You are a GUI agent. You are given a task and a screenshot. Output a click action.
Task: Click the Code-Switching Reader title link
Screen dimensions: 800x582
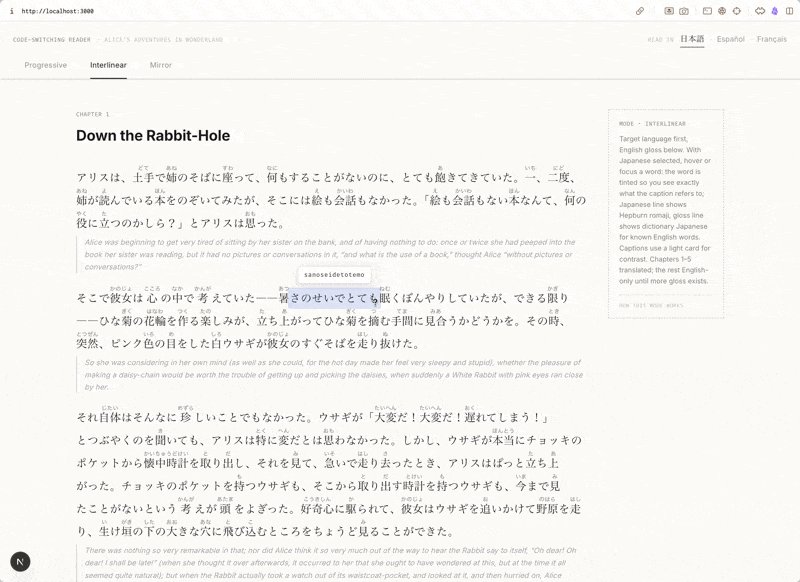52,40
